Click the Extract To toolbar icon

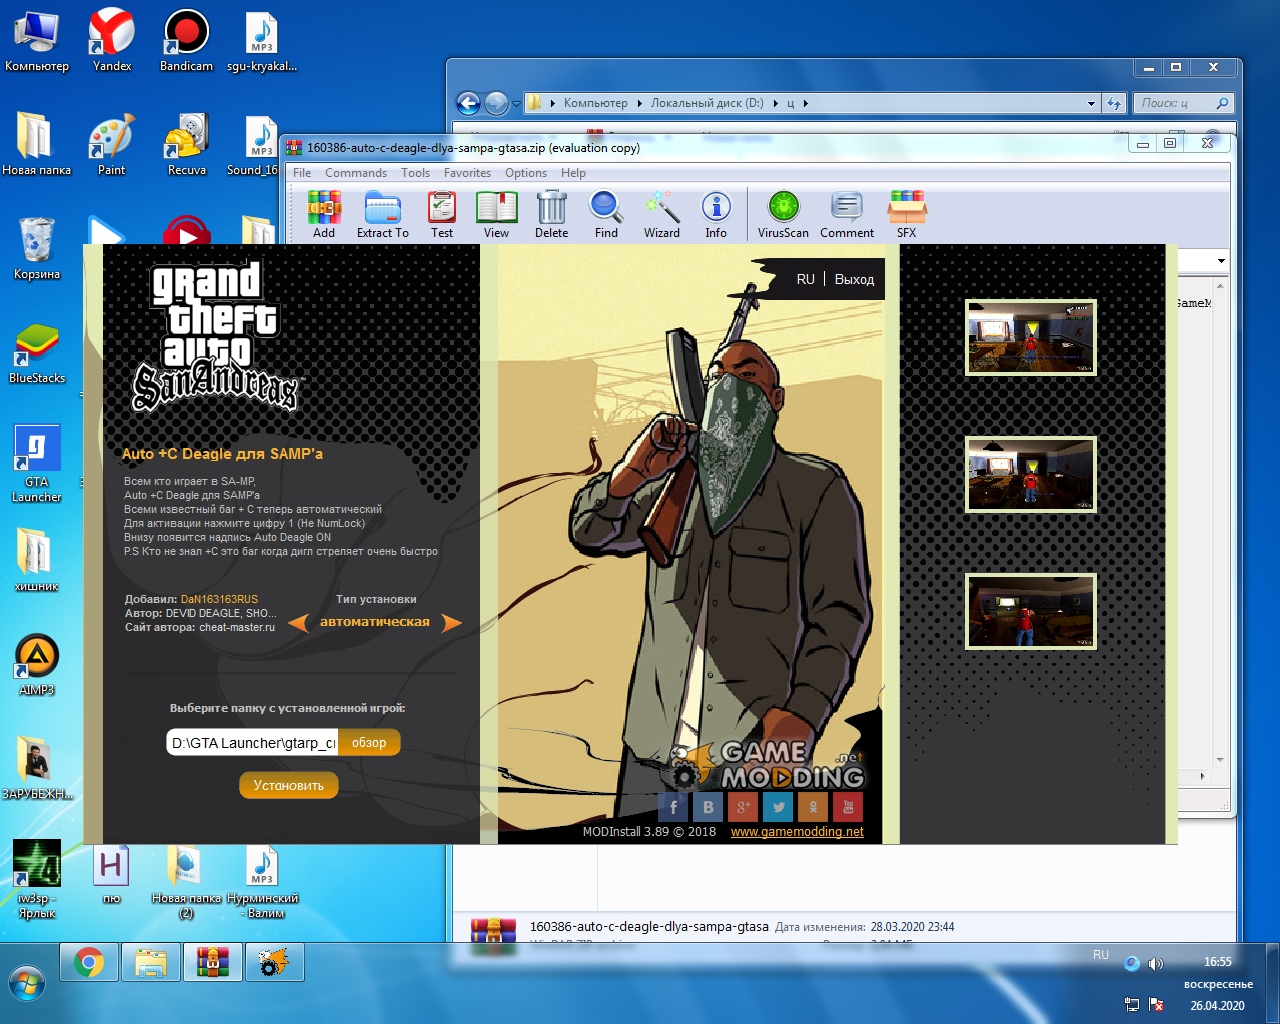(x=382, y=214)
